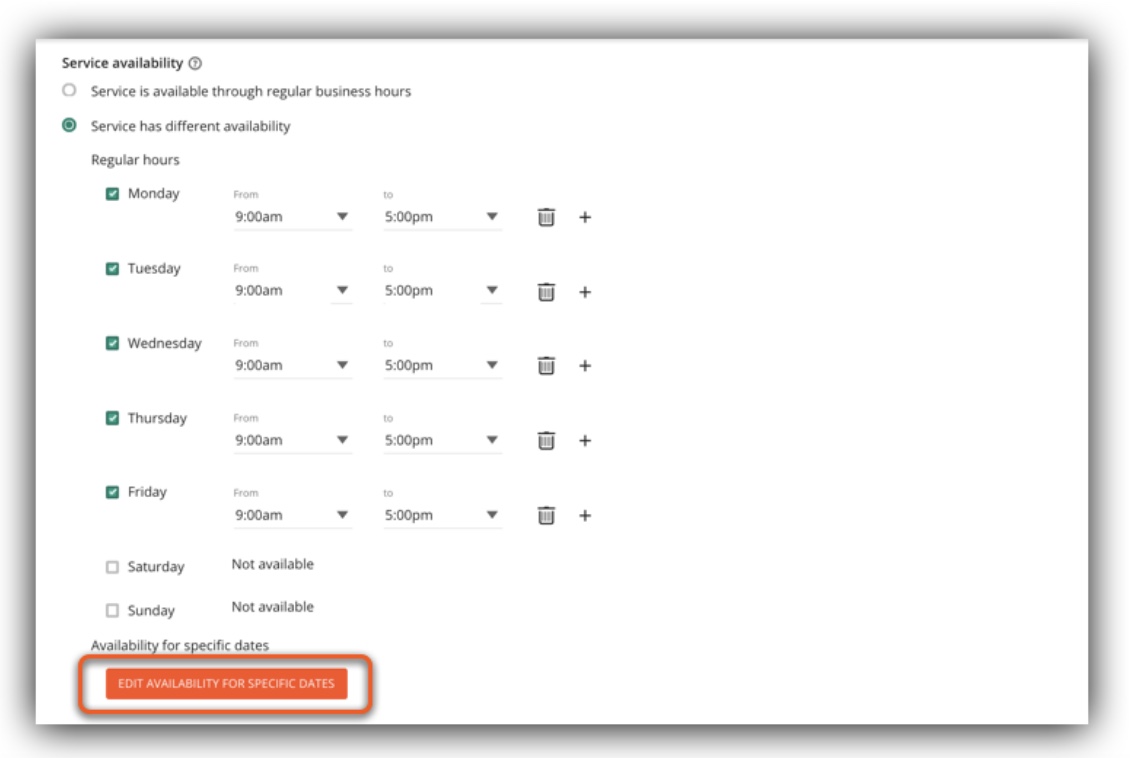Delete the Tuesday time slot

coord(546,292)
